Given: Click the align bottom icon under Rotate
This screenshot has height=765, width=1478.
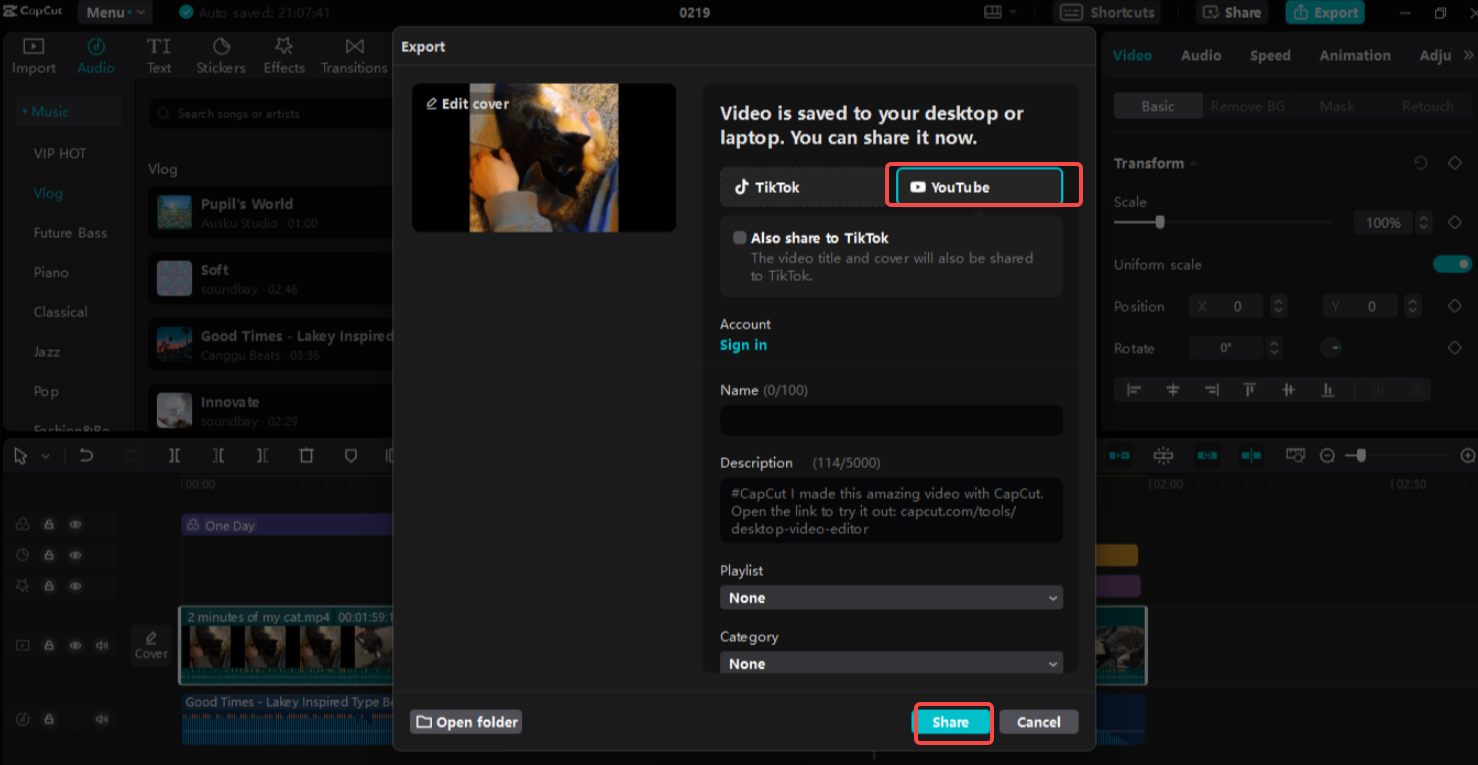Looking at the screenshot, I should pyautogui.click(x=1327, y=390).
